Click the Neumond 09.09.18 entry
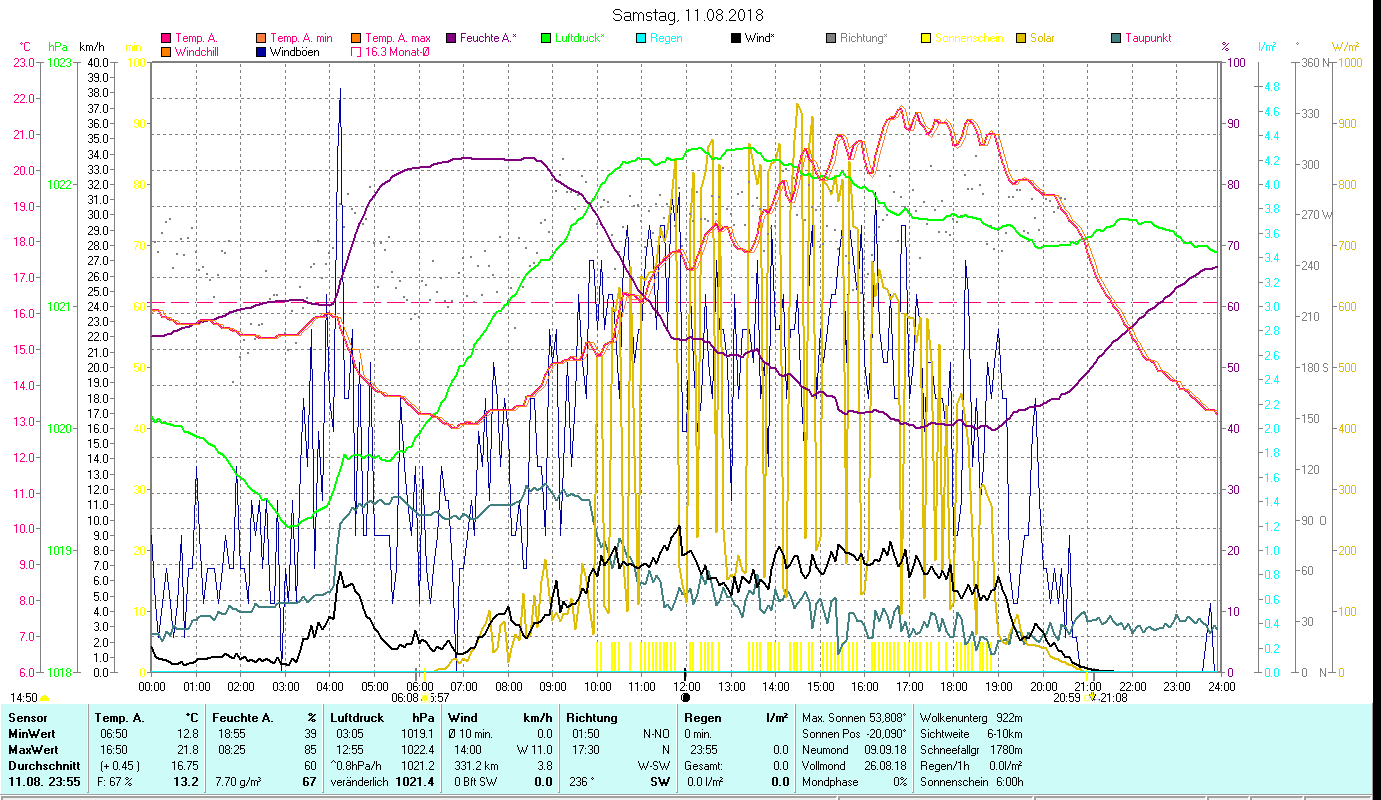Screen dimensions: 1381x800 point(853,750)
